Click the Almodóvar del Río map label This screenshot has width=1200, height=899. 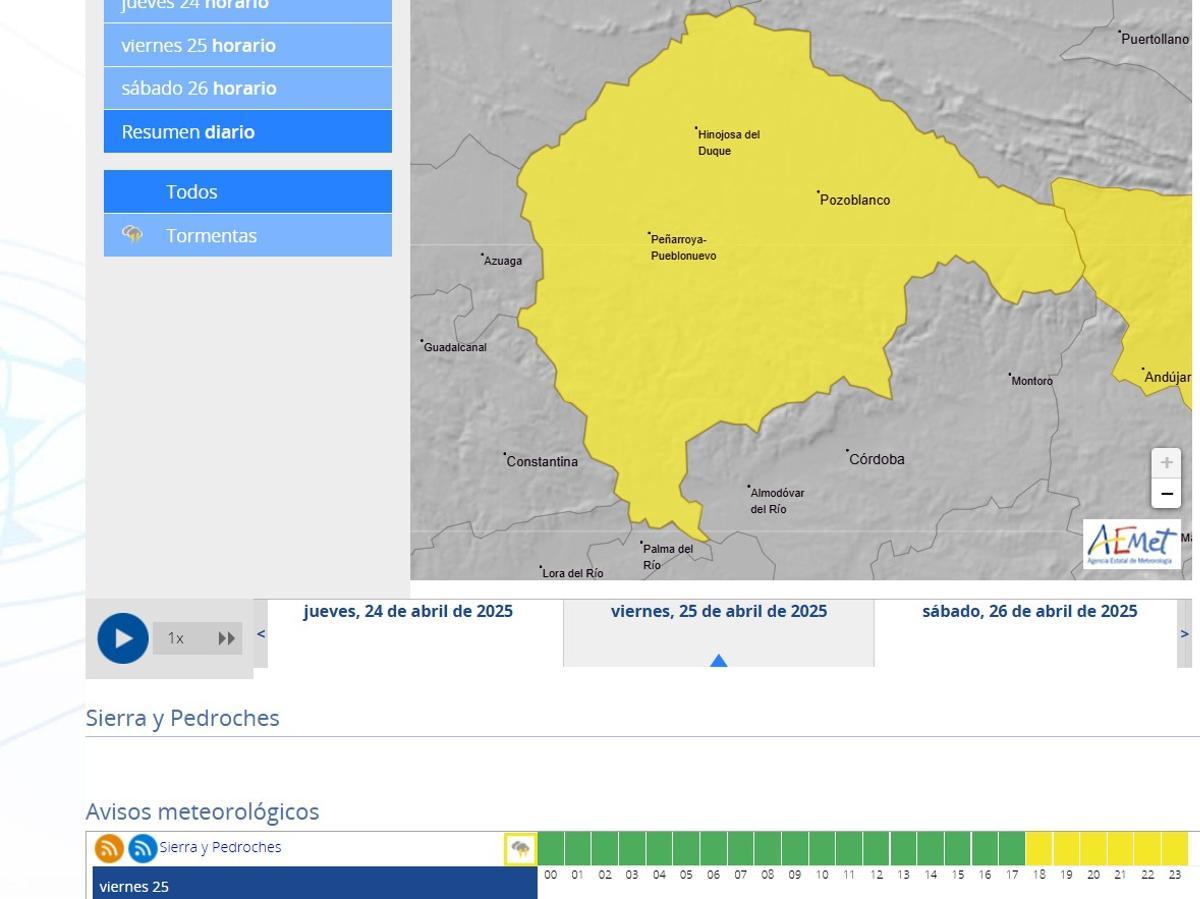coord(776,500)
